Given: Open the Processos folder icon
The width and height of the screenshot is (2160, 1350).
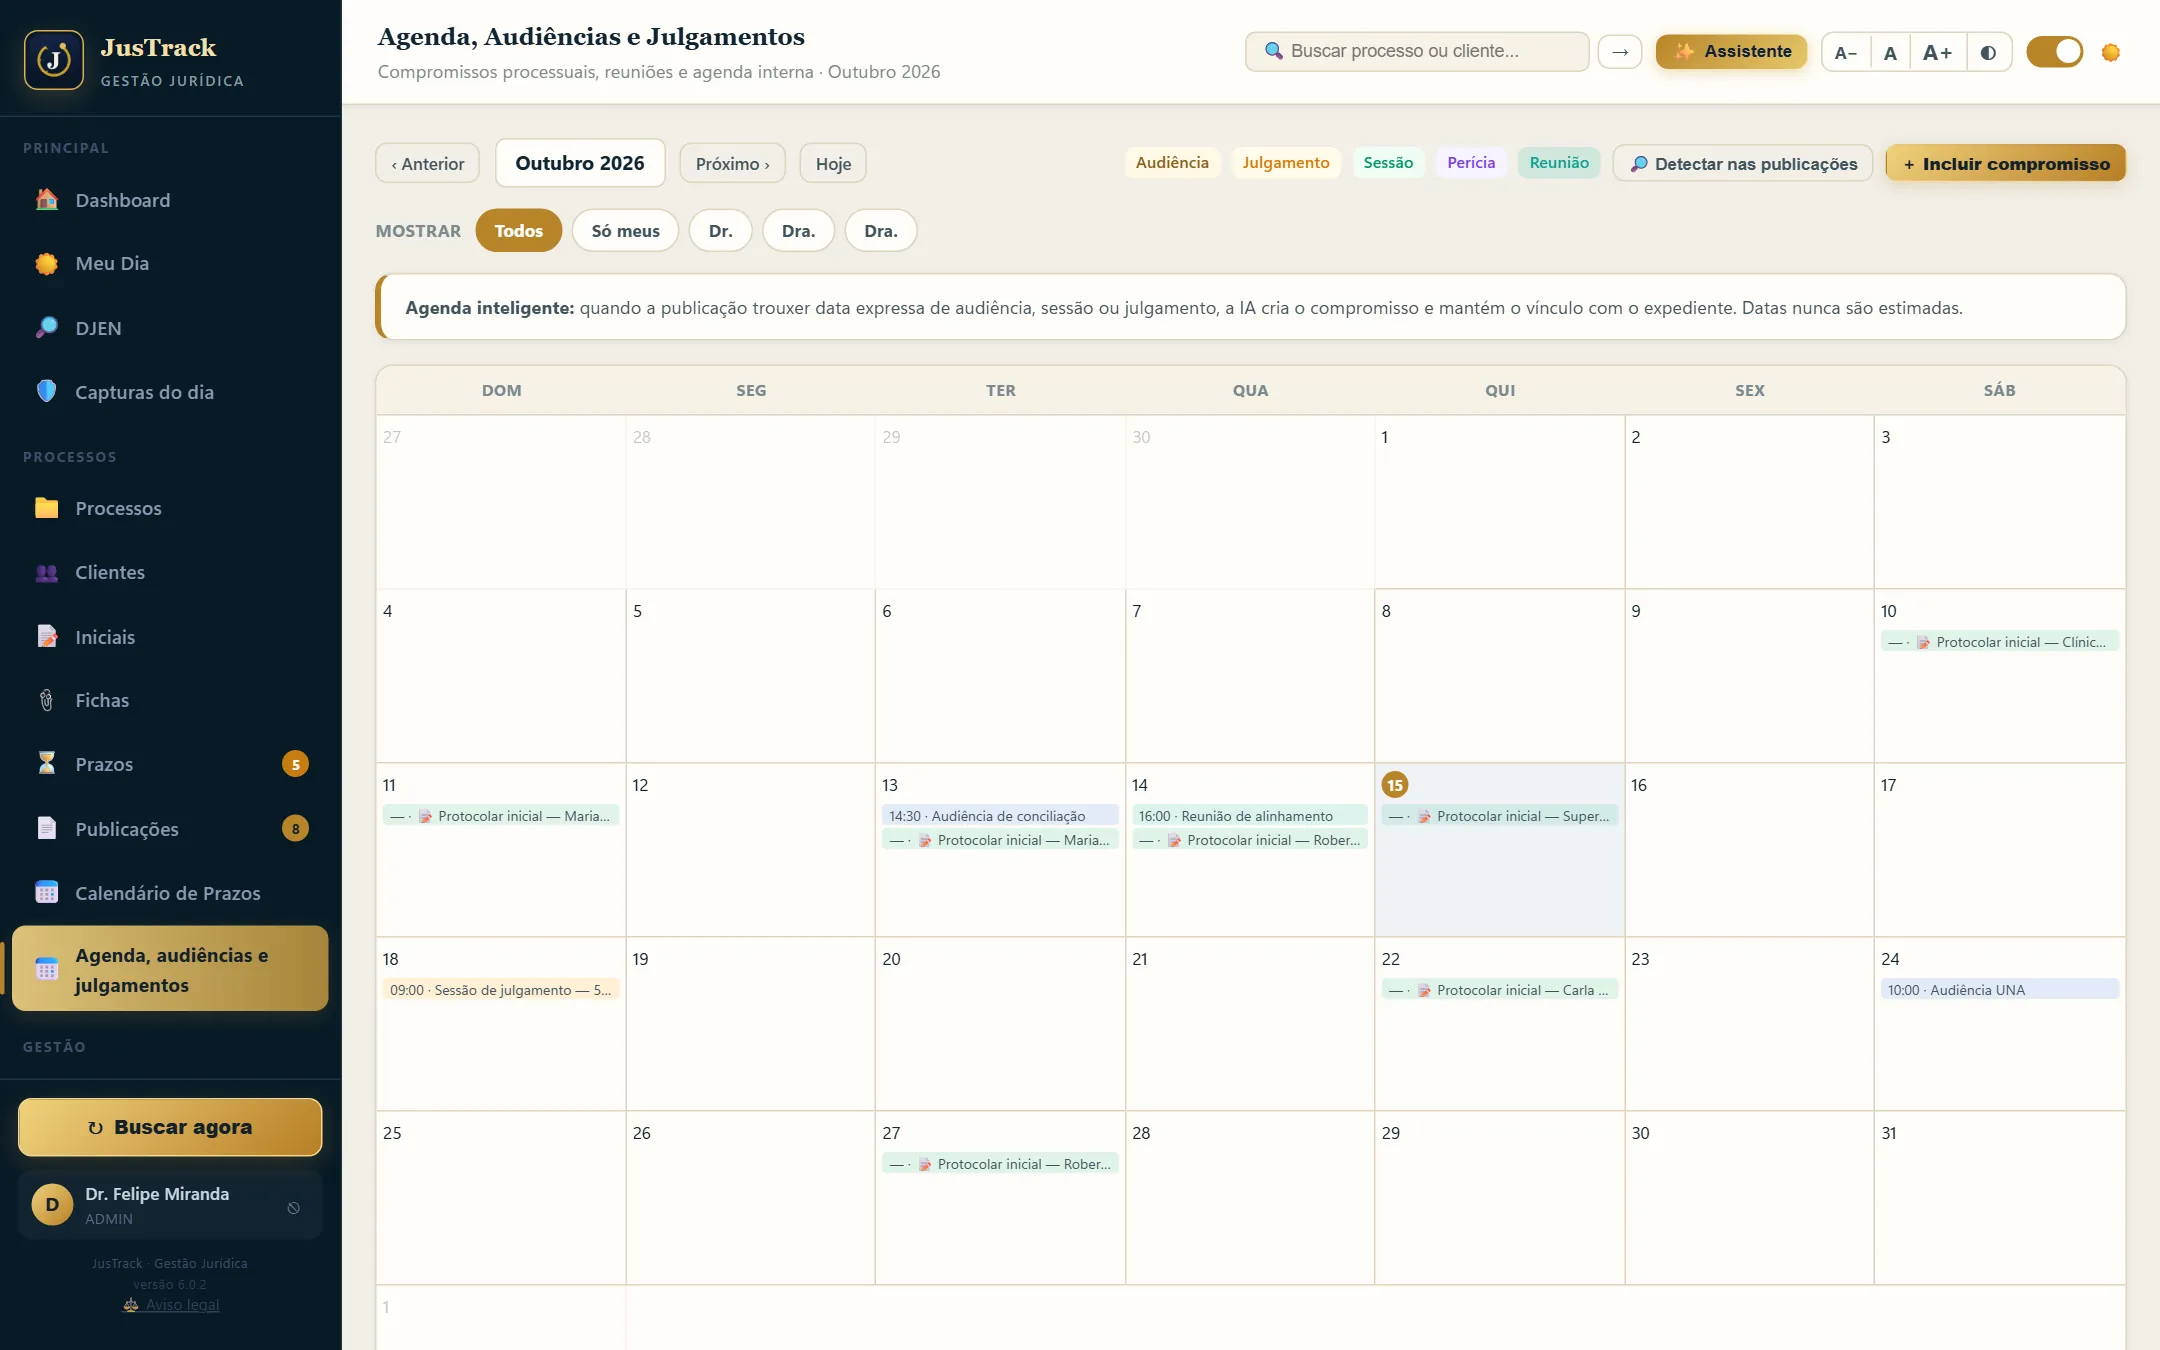Looking at the screenshot, I should (47, 508).
